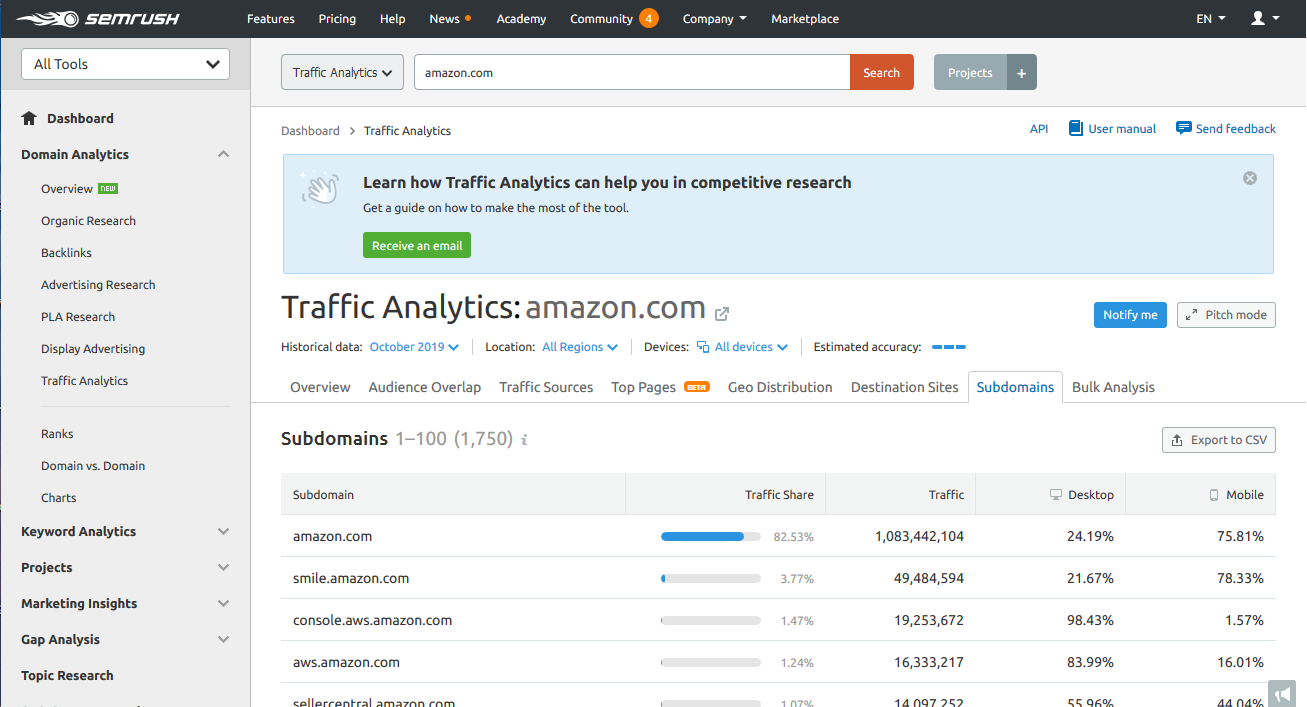This screenshot has height=707, width=1307.
Task: Click the plus icon to create a project
Action: [x=1021, y=72]
